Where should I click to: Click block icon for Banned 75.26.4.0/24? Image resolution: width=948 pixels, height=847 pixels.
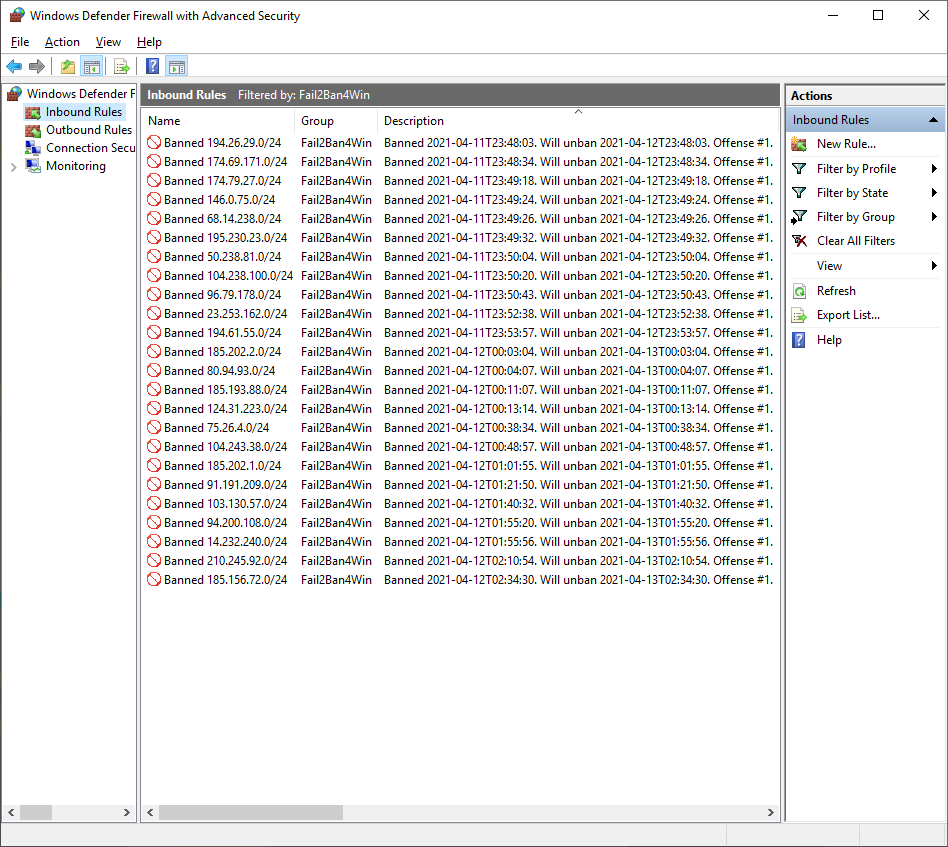[x=154, y=427]
